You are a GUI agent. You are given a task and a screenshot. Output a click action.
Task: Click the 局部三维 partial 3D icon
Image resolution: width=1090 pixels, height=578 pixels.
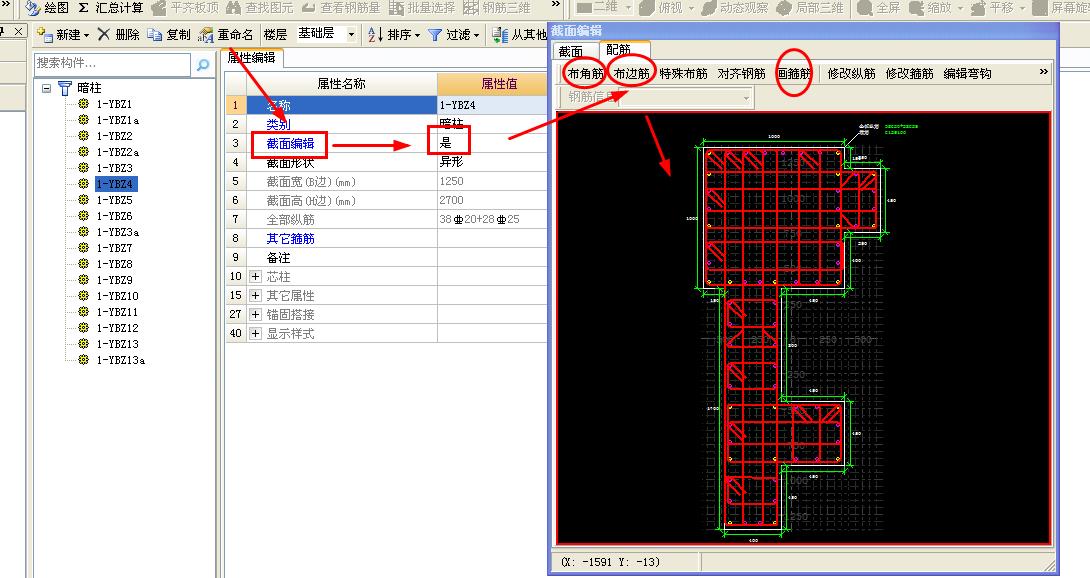coord(784,8)
